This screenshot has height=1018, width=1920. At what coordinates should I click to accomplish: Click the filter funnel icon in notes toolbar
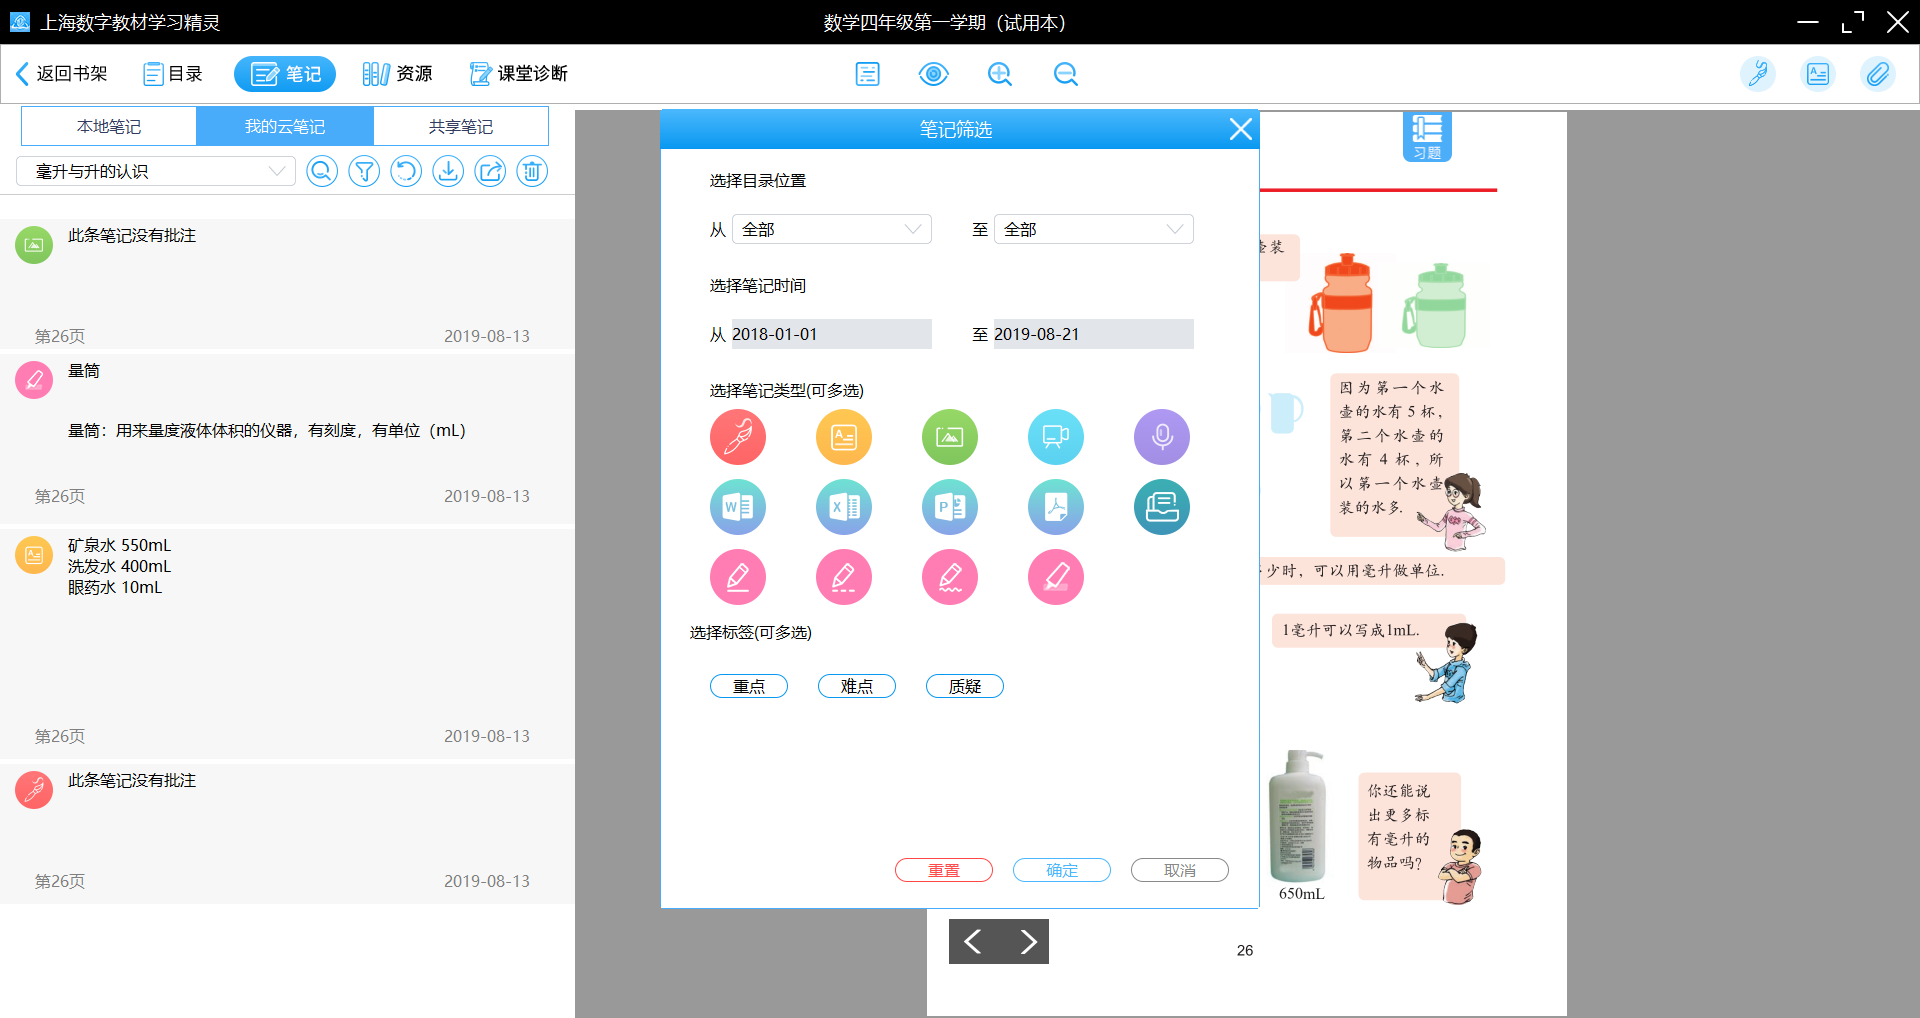click(364, 172)
